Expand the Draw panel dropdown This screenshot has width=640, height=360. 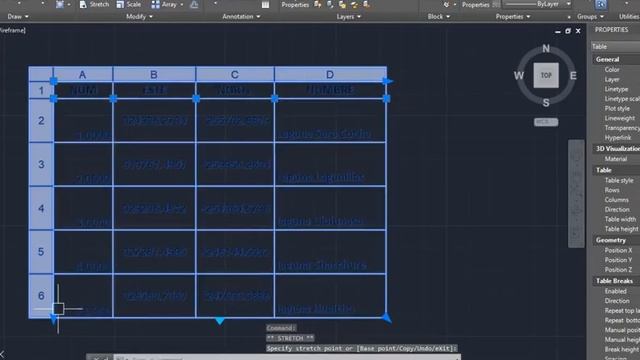point(18,17)
